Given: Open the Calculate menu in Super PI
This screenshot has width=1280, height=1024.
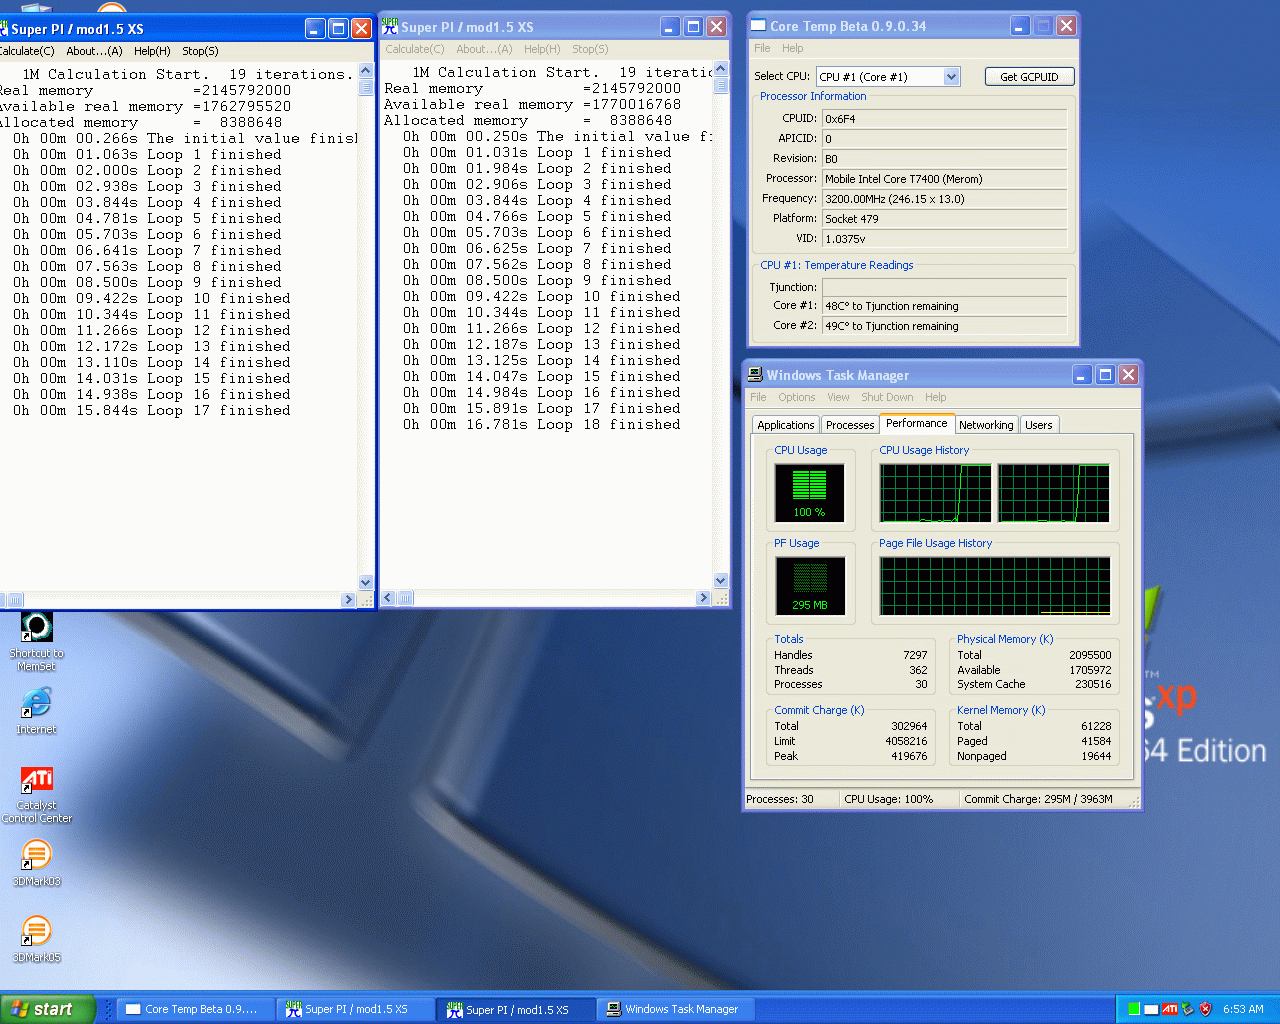Looking at the screenshot, I should pyautogui.click(x=27, y=51).
